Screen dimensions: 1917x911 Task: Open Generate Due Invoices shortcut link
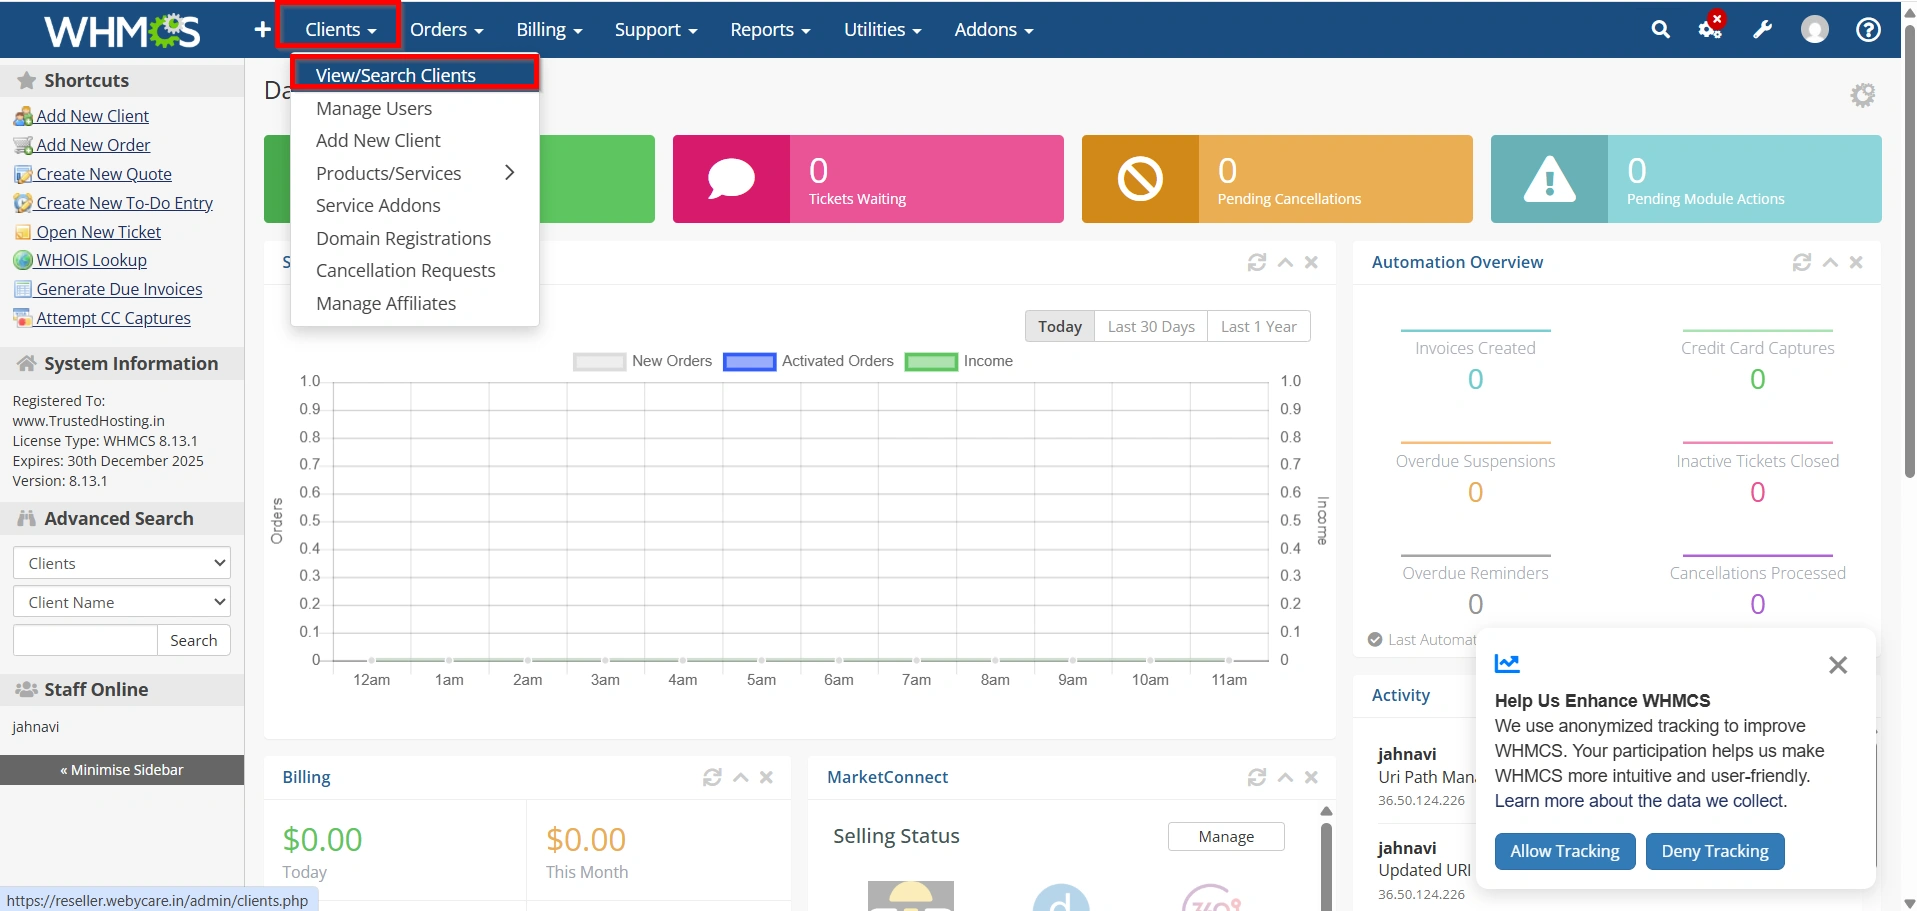click(119, 289)
